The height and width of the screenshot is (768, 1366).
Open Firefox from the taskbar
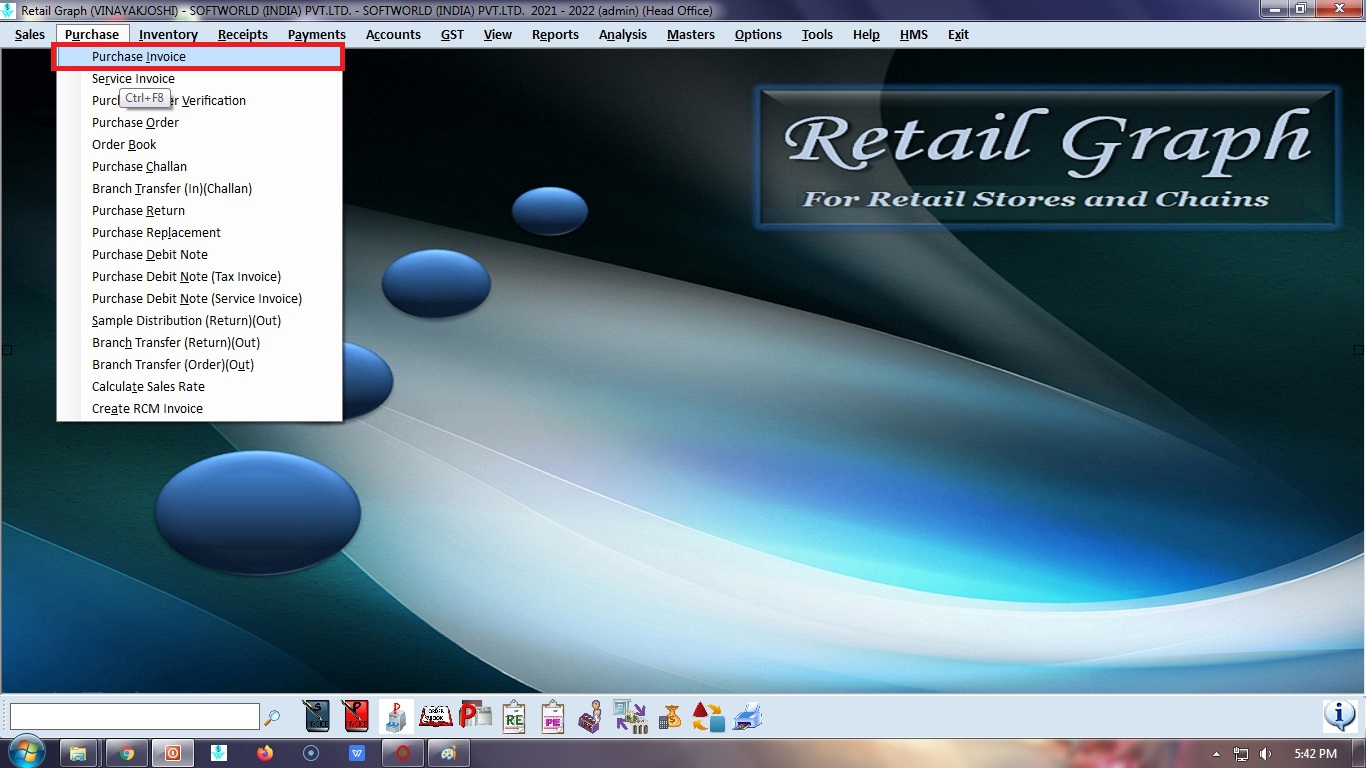[265, 753]
